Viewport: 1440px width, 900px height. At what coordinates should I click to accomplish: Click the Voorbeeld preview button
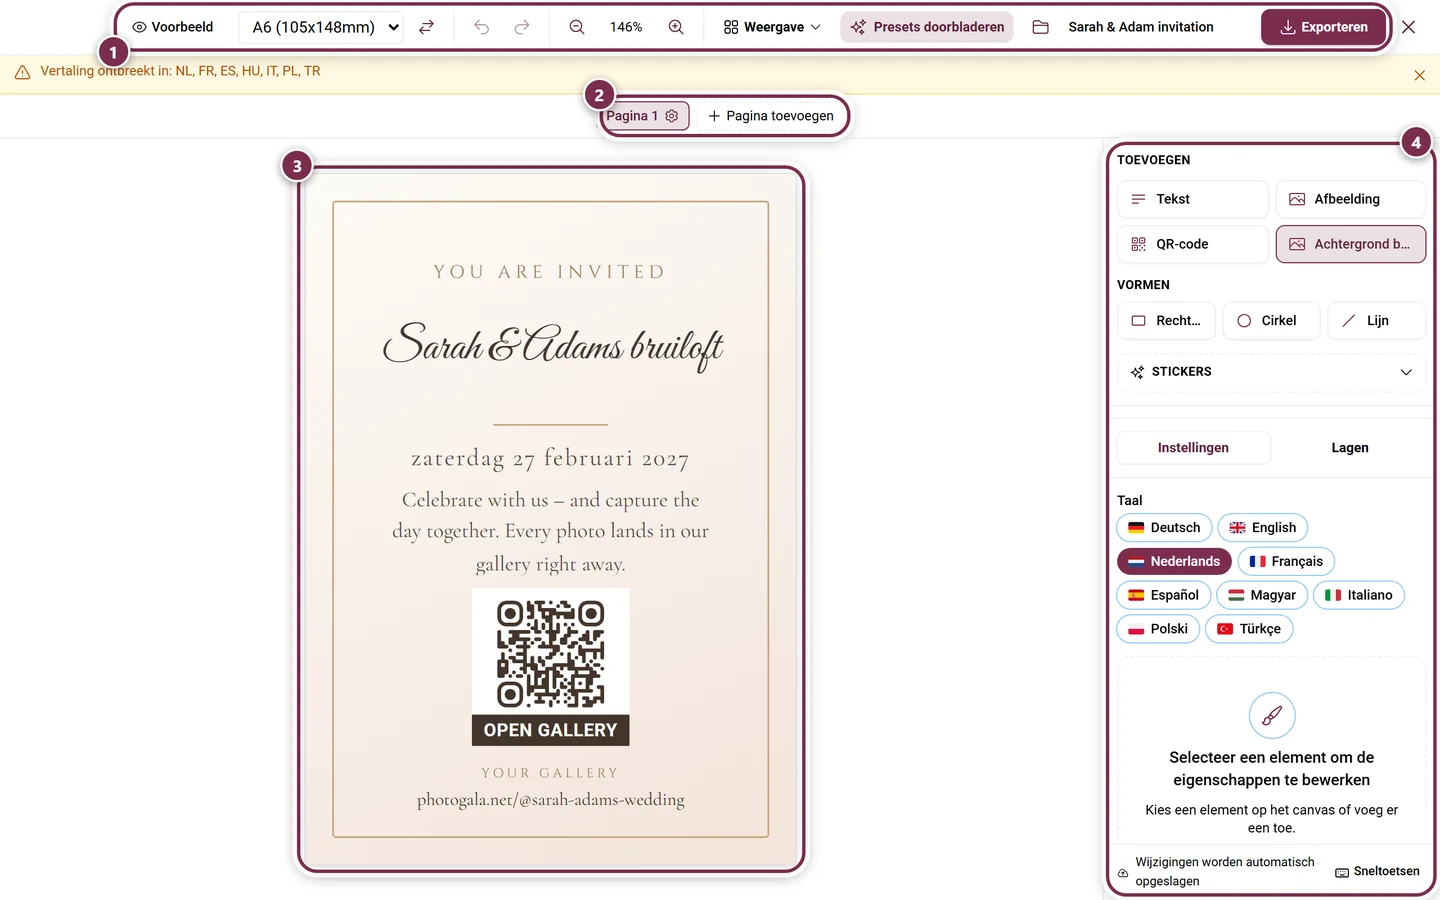[x=173, y=27]
